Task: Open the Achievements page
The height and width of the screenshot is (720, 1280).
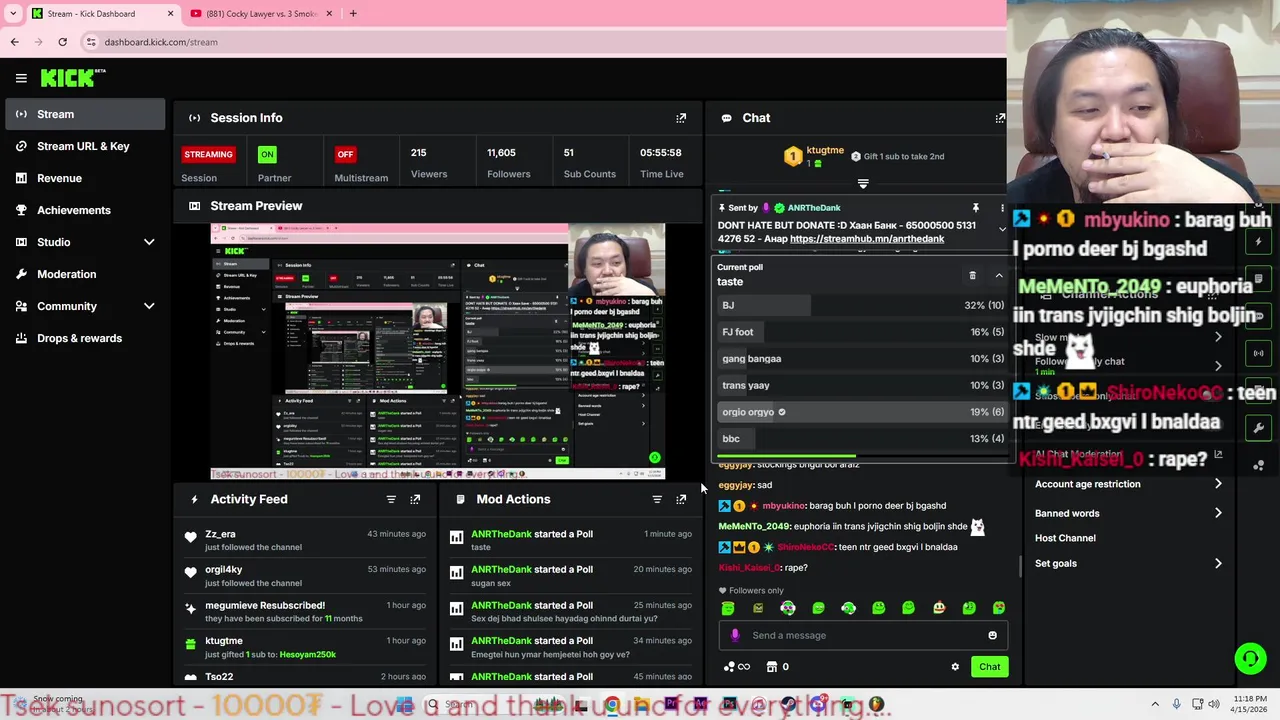Action: click(85, 210)
